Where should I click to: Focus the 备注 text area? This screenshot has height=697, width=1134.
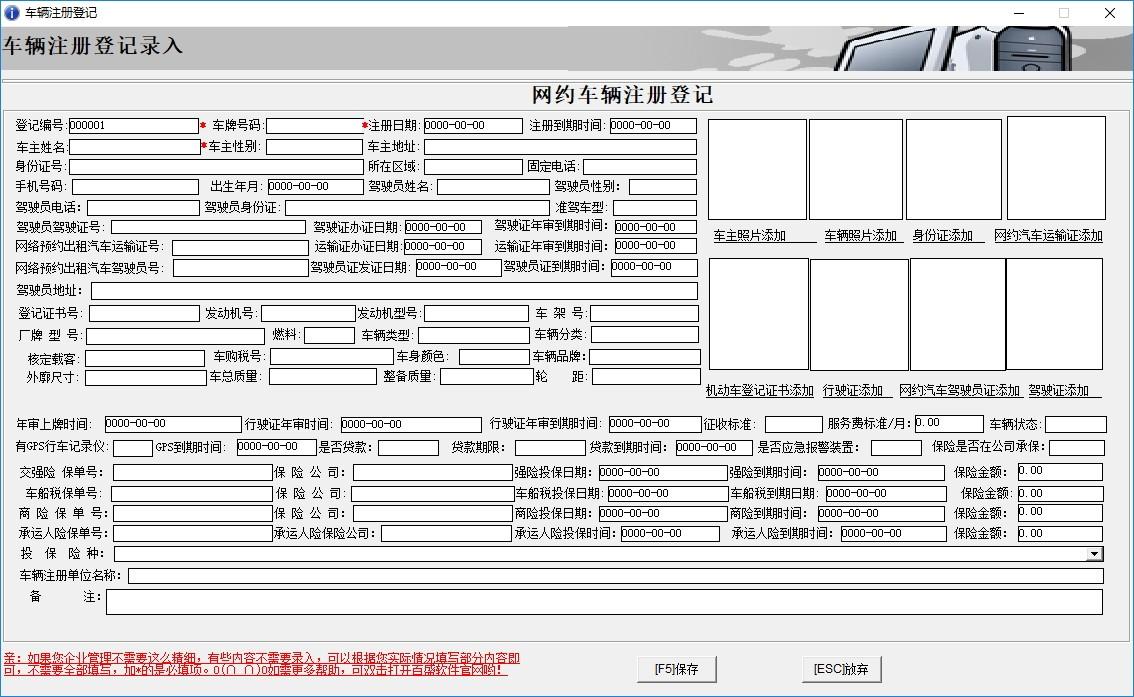[604, 602]
